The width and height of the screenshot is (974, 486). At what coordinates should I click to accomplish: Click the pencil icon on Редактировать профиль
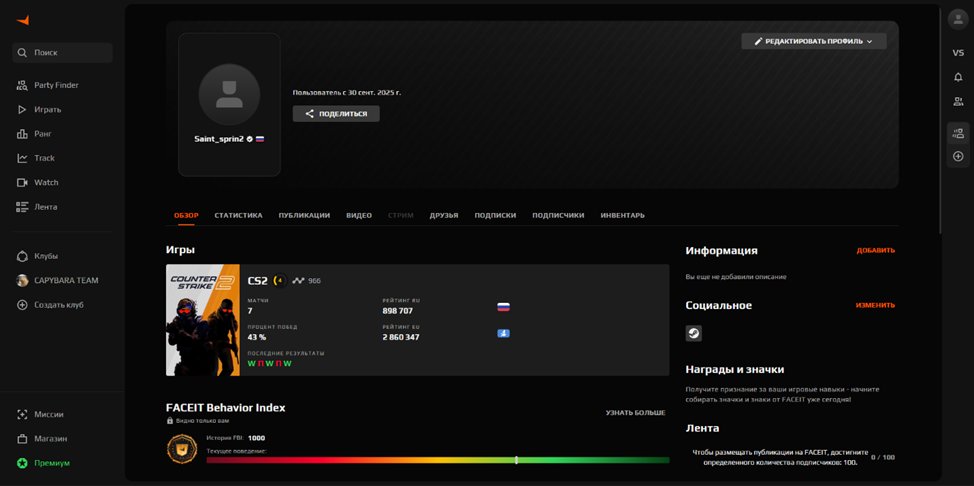758,41
